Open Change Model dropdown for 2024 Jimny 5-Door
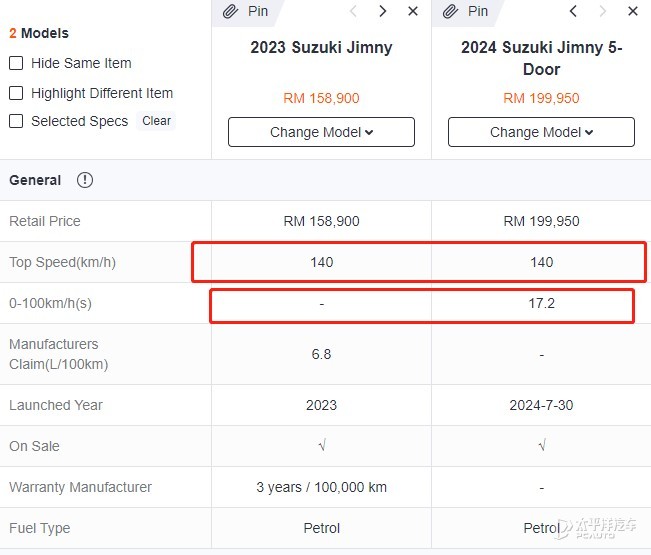Viewport: 651px width, 555px height. [x=541, y=132]
